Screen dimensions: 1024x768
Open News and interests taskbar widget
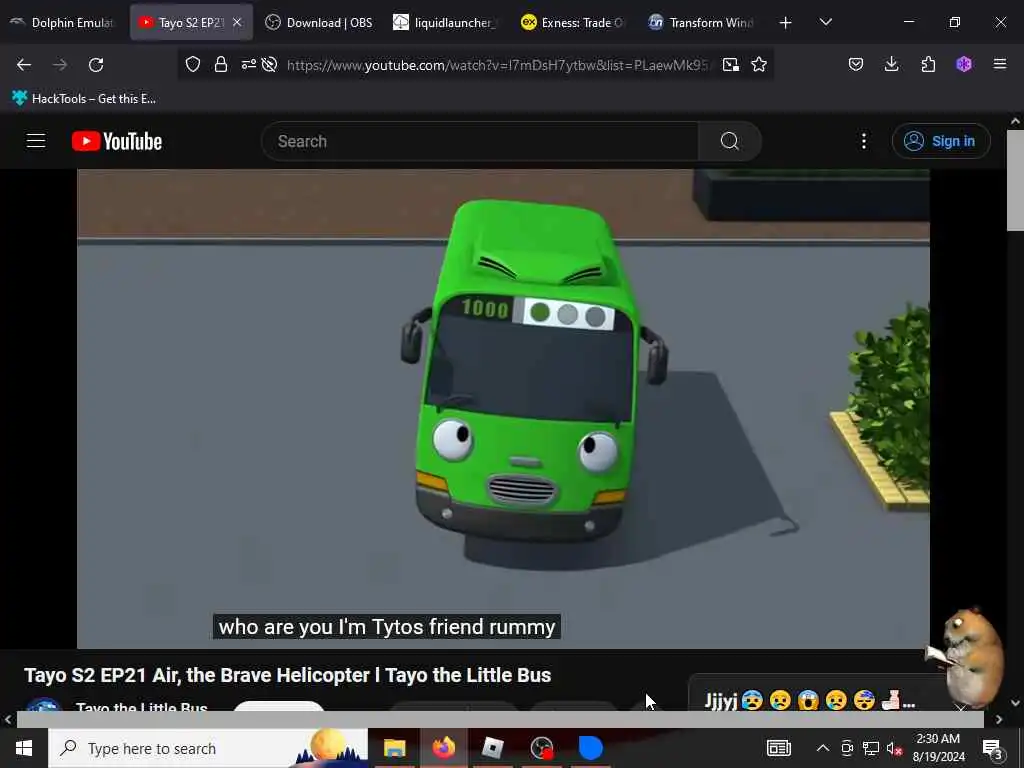778,748
